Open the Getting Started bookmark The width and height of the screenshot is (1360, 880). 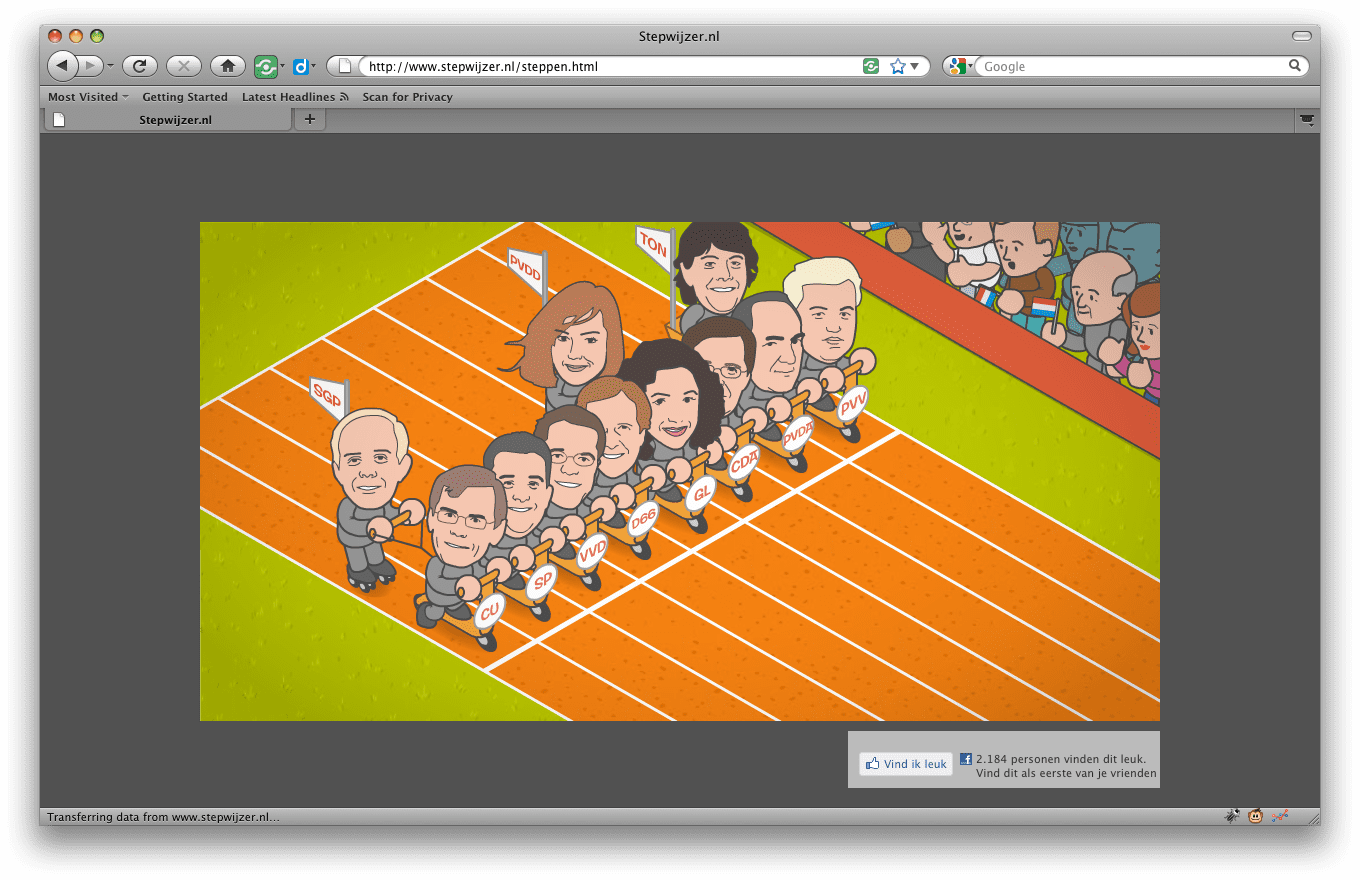click(x=185, y=97)
